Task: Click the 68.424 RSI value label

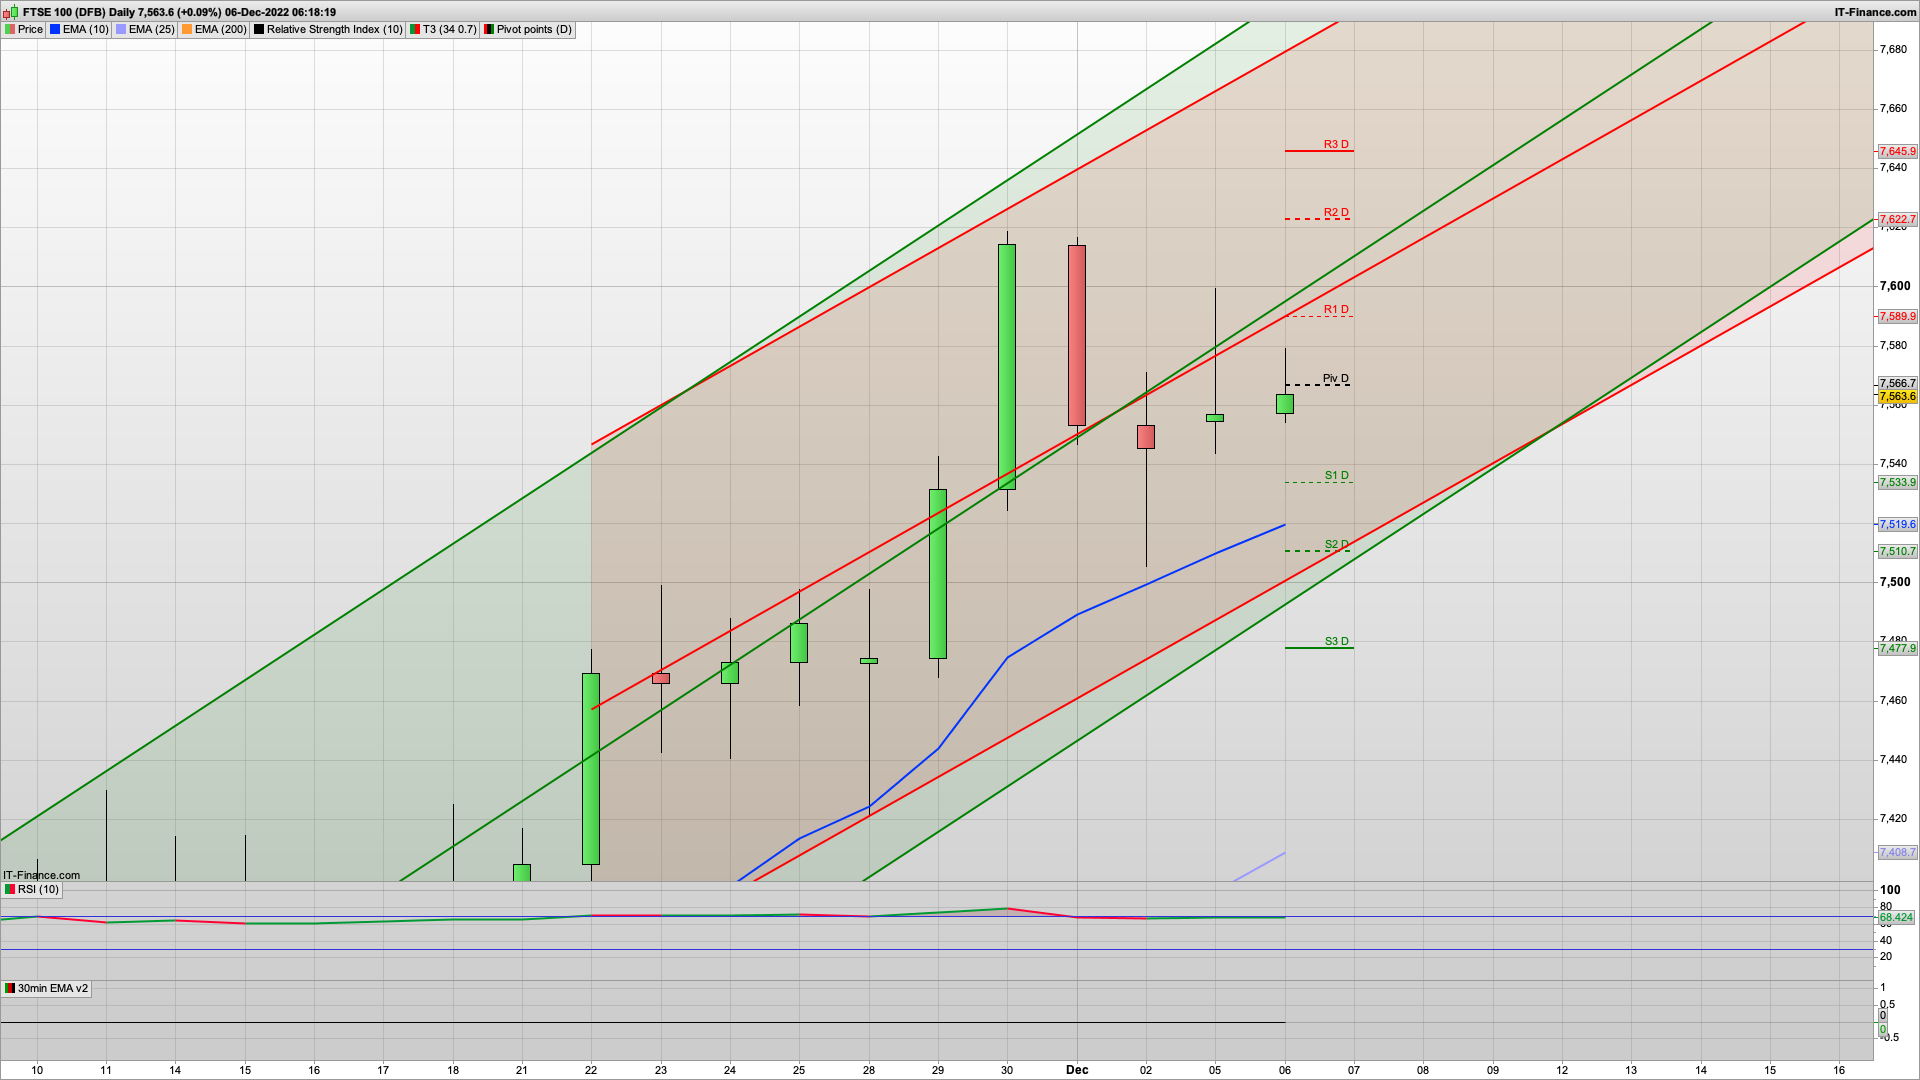Action: pyautogui.click(x=1896, y=916)
